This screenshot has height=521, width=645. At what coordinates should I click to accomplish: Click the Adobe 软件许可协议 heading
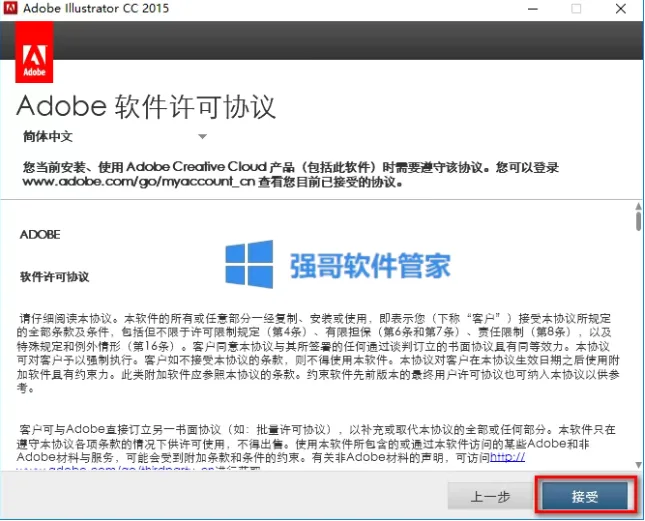pyautogui.click(x=146, y=107)
